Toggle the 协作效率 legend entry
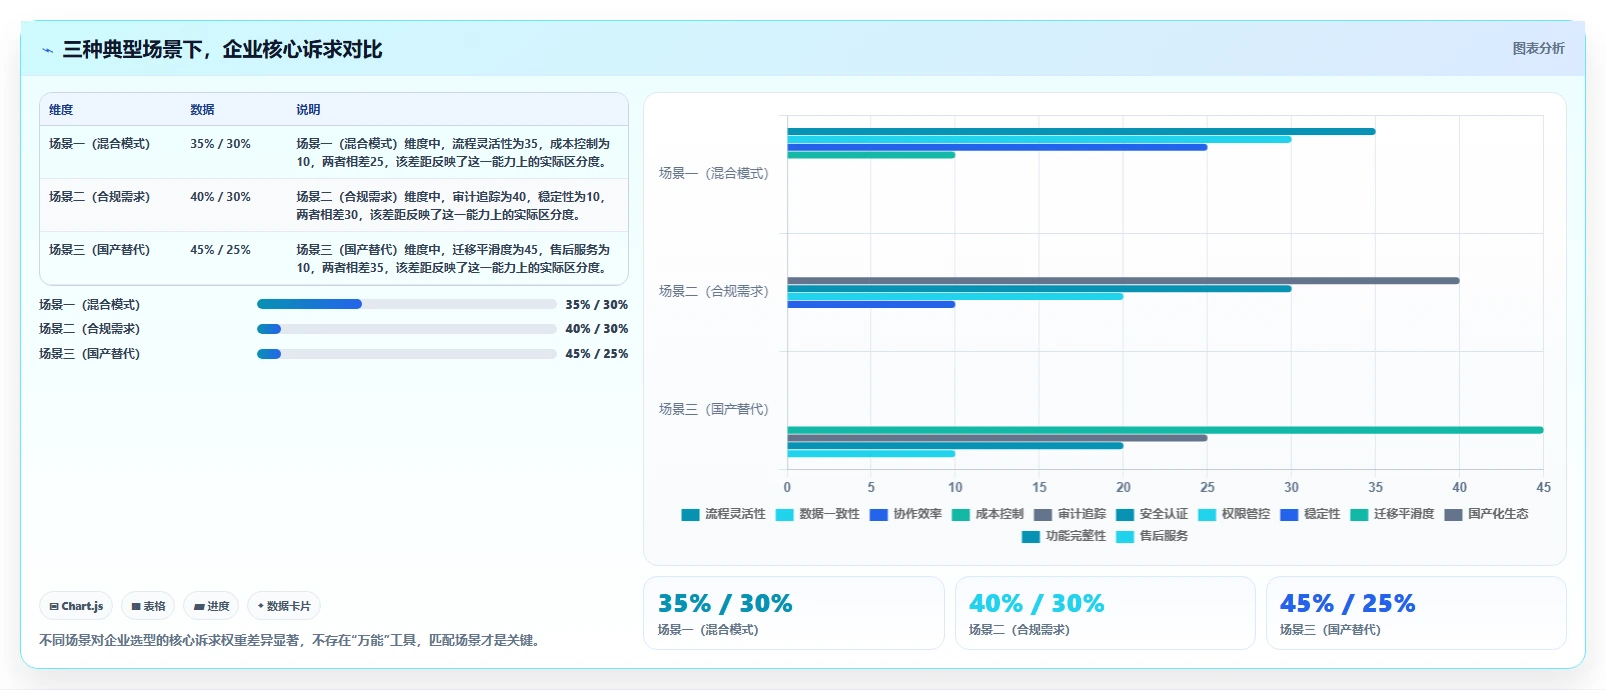1606x690 pixels. [905, 514]
